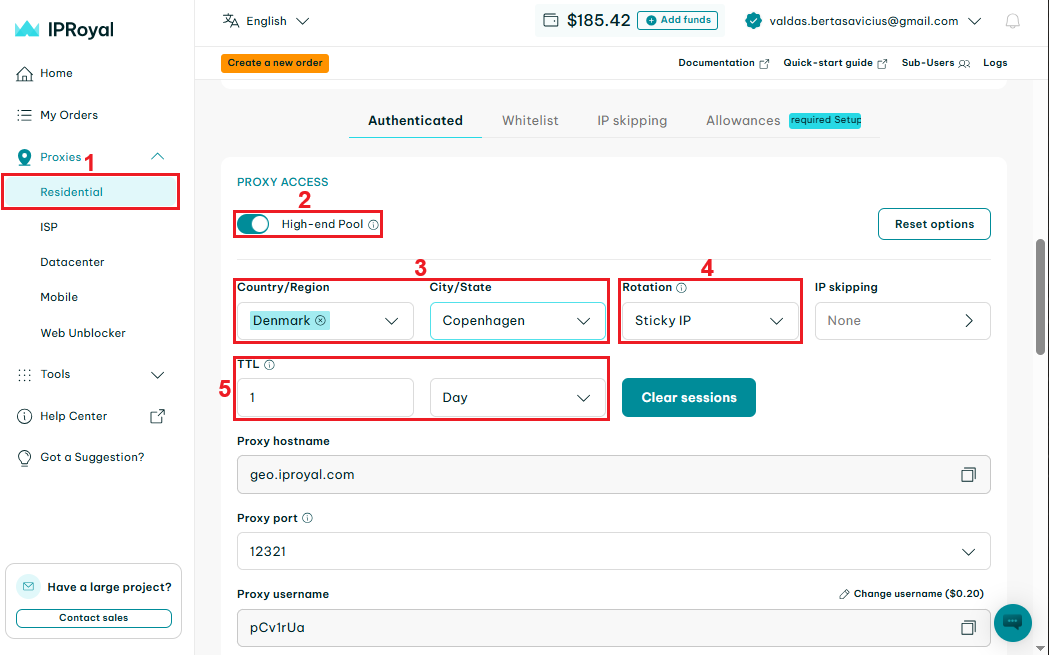Open the Quick-start guide link
The image size is (1049, 655).
(x=835, y=63)
